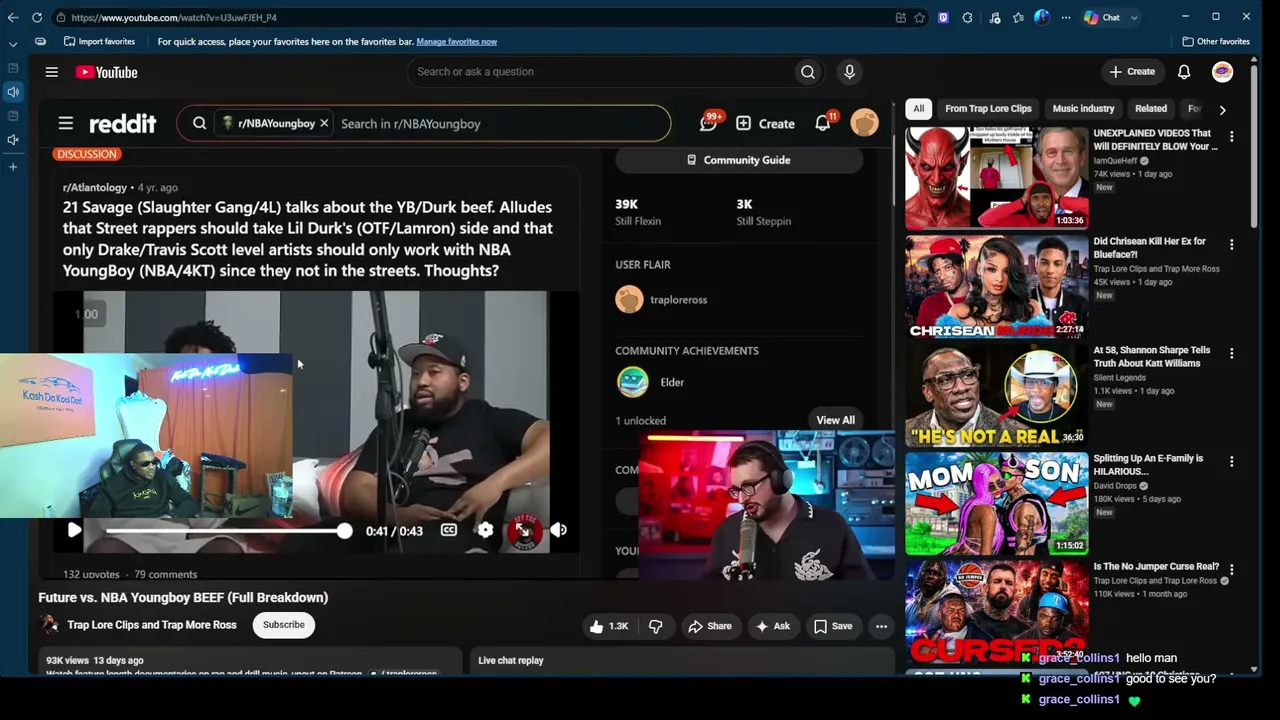Open YouTube notifications bell
The image size is (1280, 720).
click(x=1184, y=72)
